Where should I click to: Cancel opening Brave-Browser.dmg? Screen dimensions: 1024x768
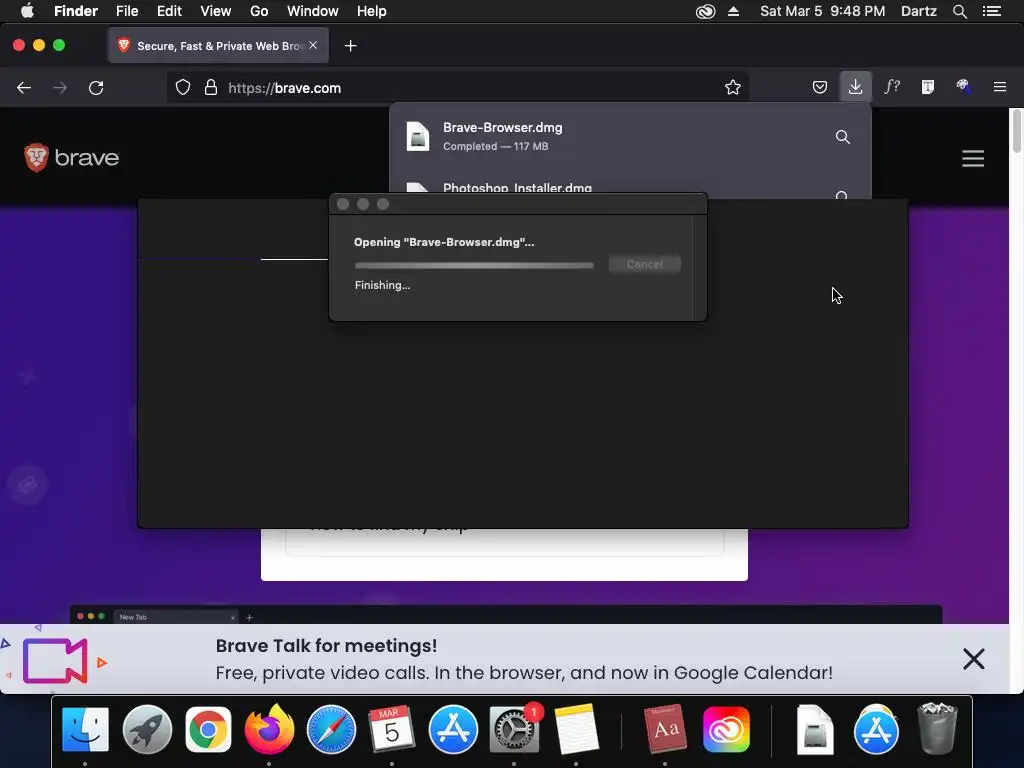pos(645,264)
